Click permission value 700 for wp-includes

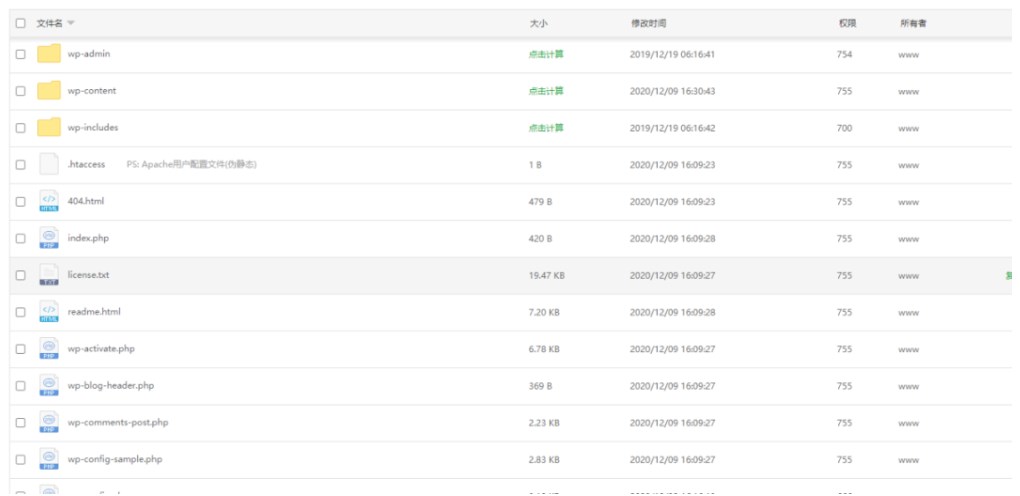(844, 128)
